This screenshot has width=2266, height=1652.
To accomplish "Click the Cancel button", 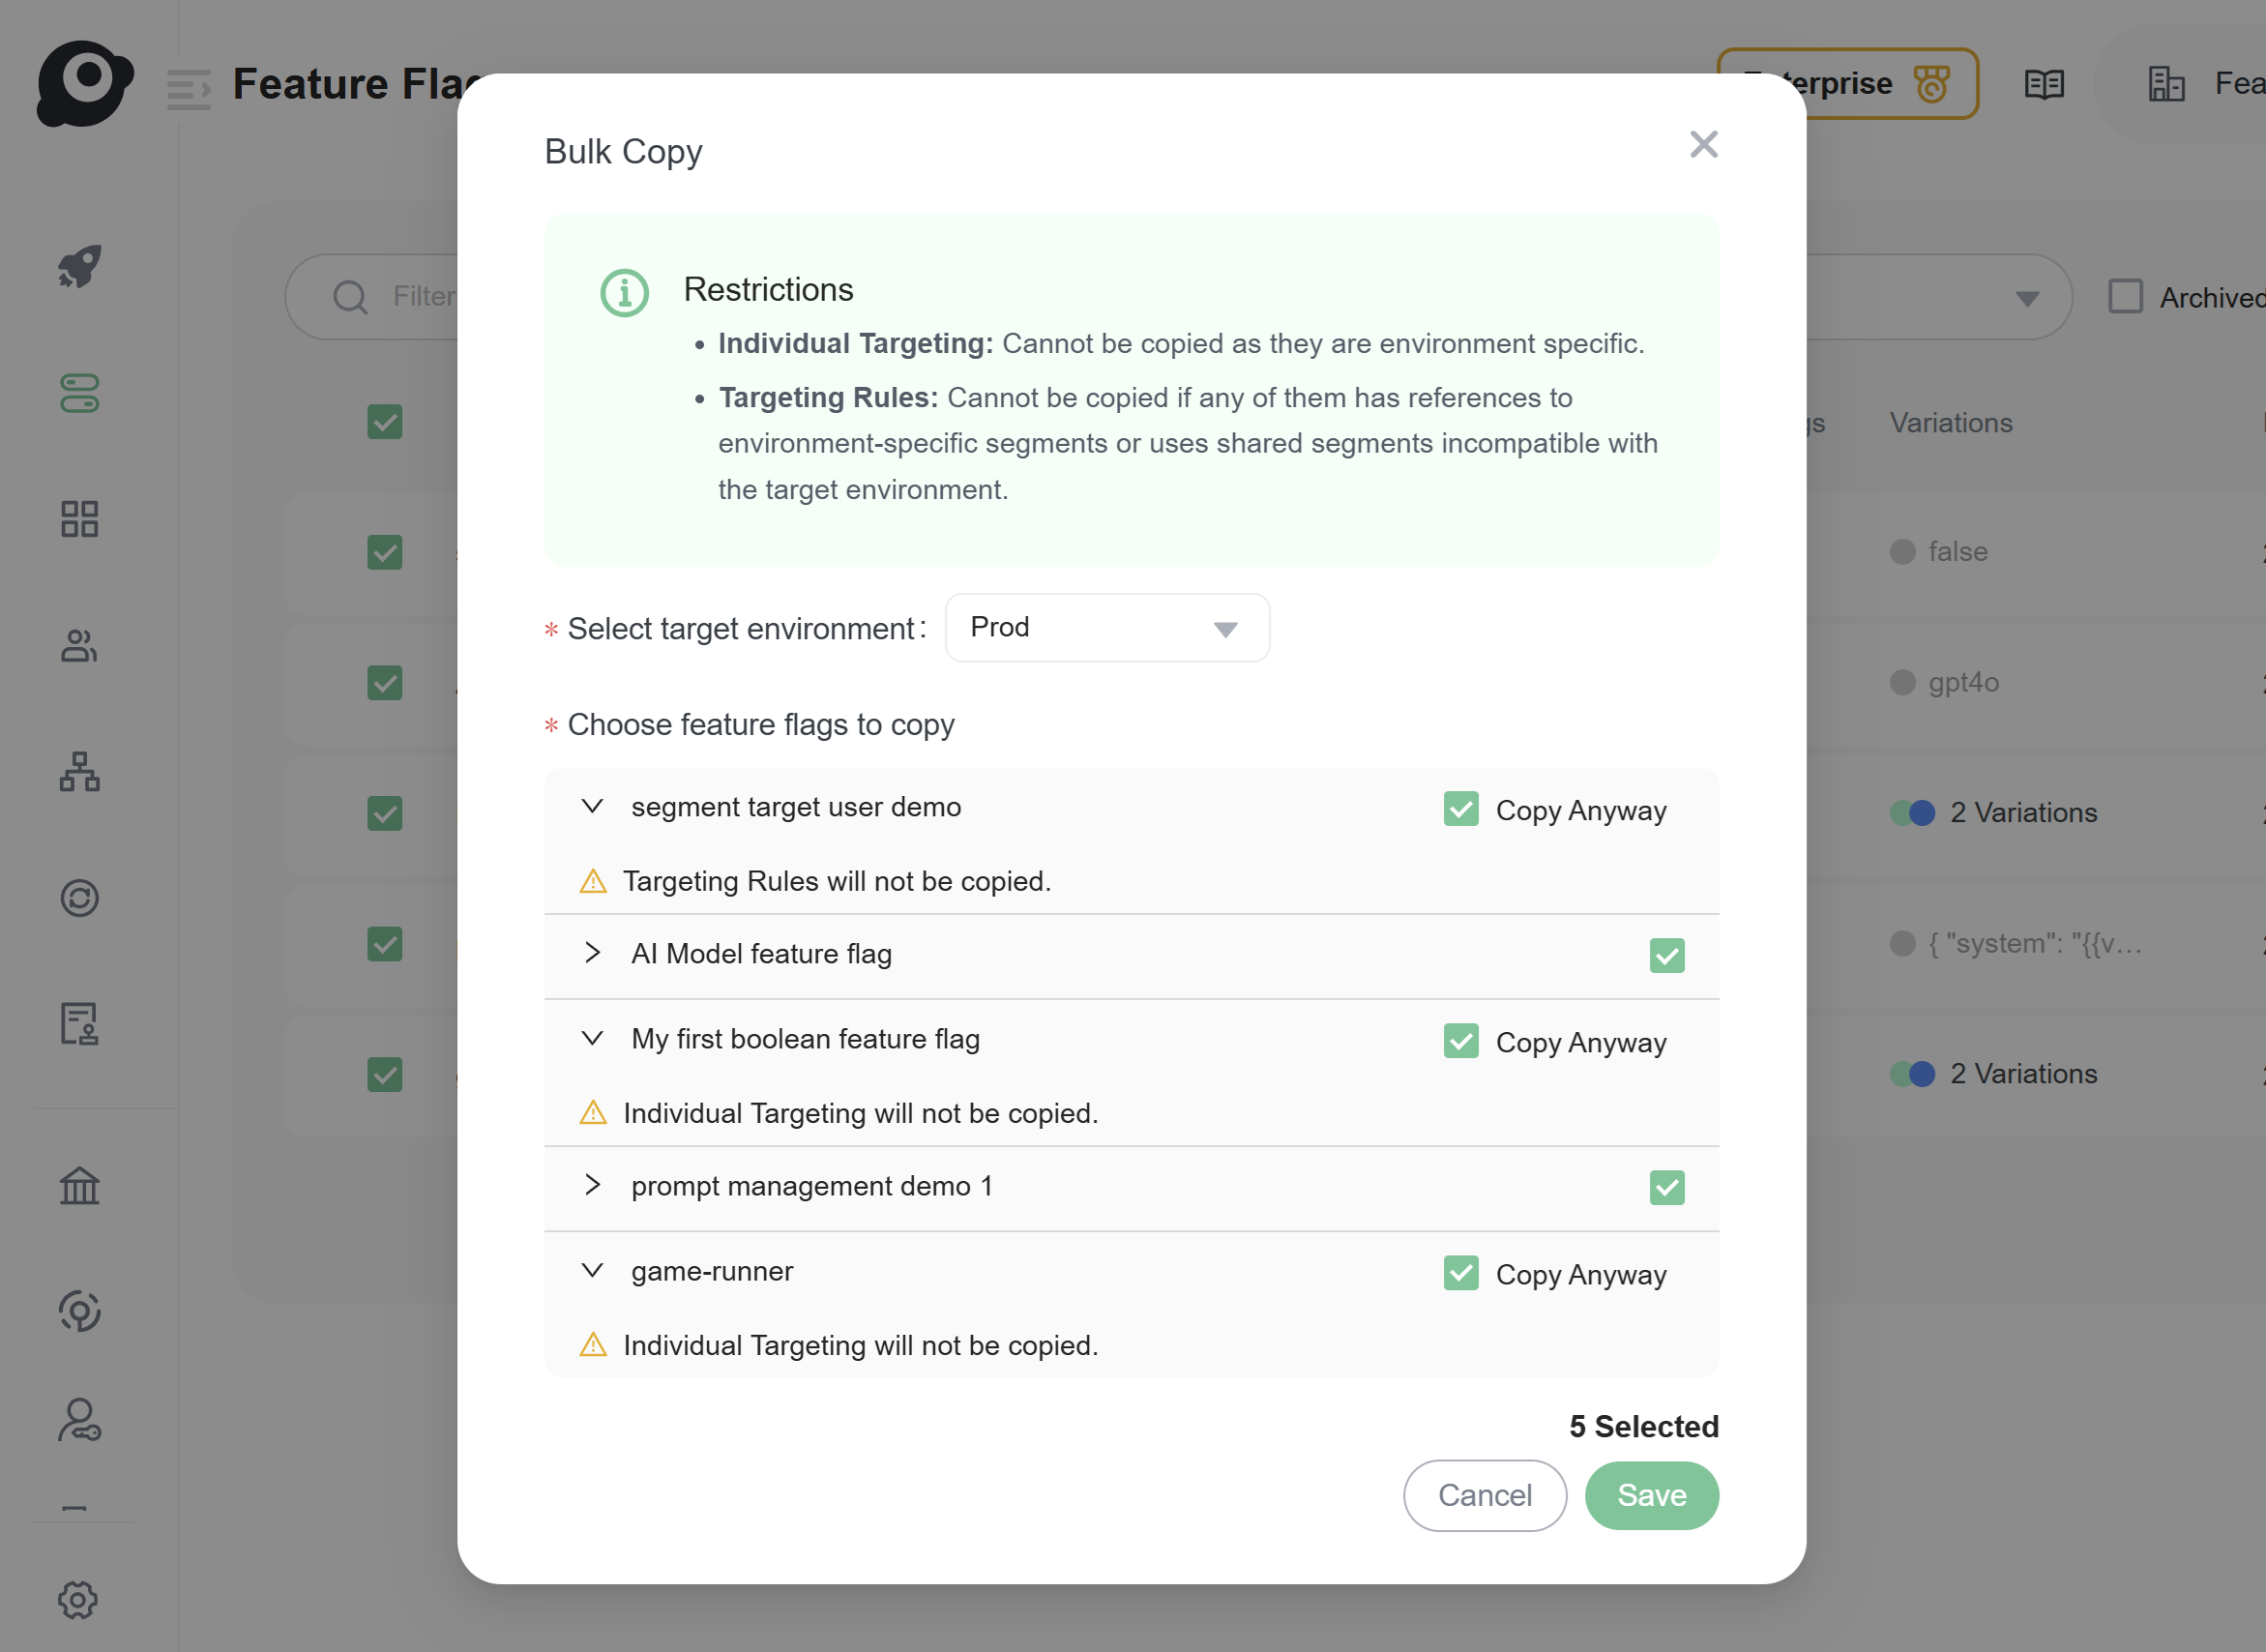I will tap(1484, 1495).
